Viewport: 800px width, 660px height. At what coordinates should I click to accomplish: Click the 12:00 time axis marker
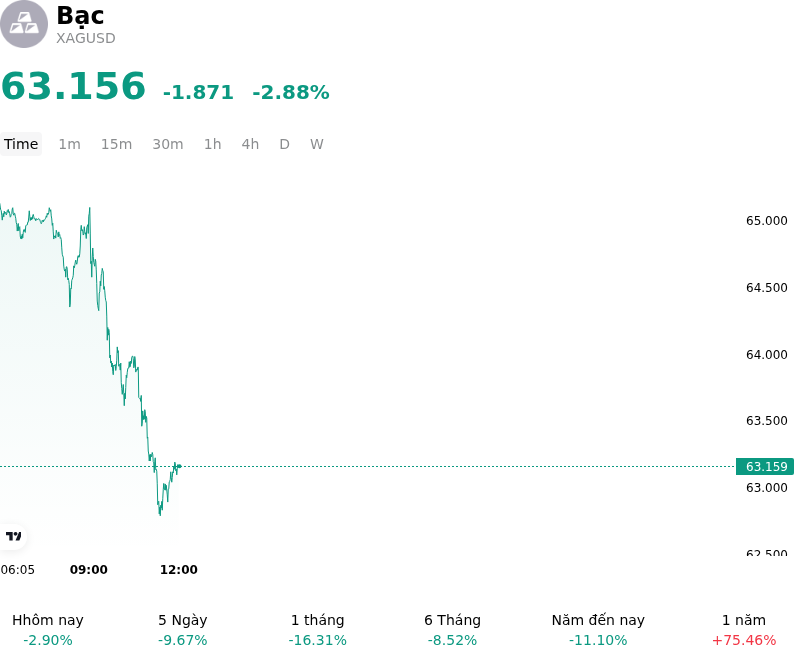(179, 570)
